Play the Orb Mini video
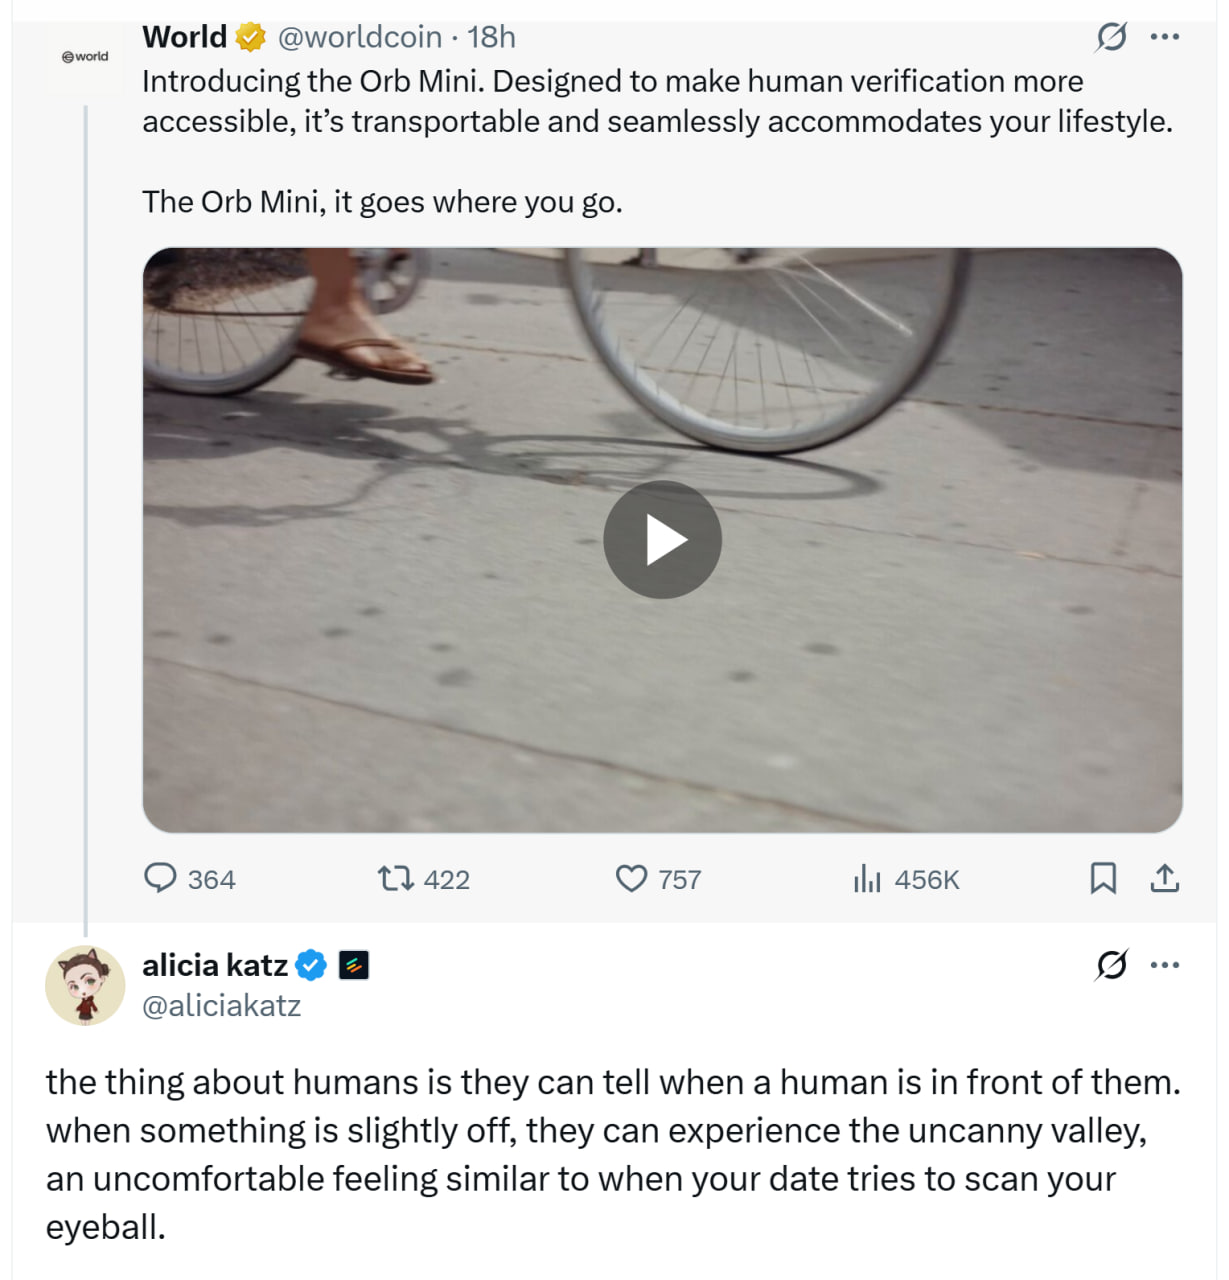 coord(662,540)
